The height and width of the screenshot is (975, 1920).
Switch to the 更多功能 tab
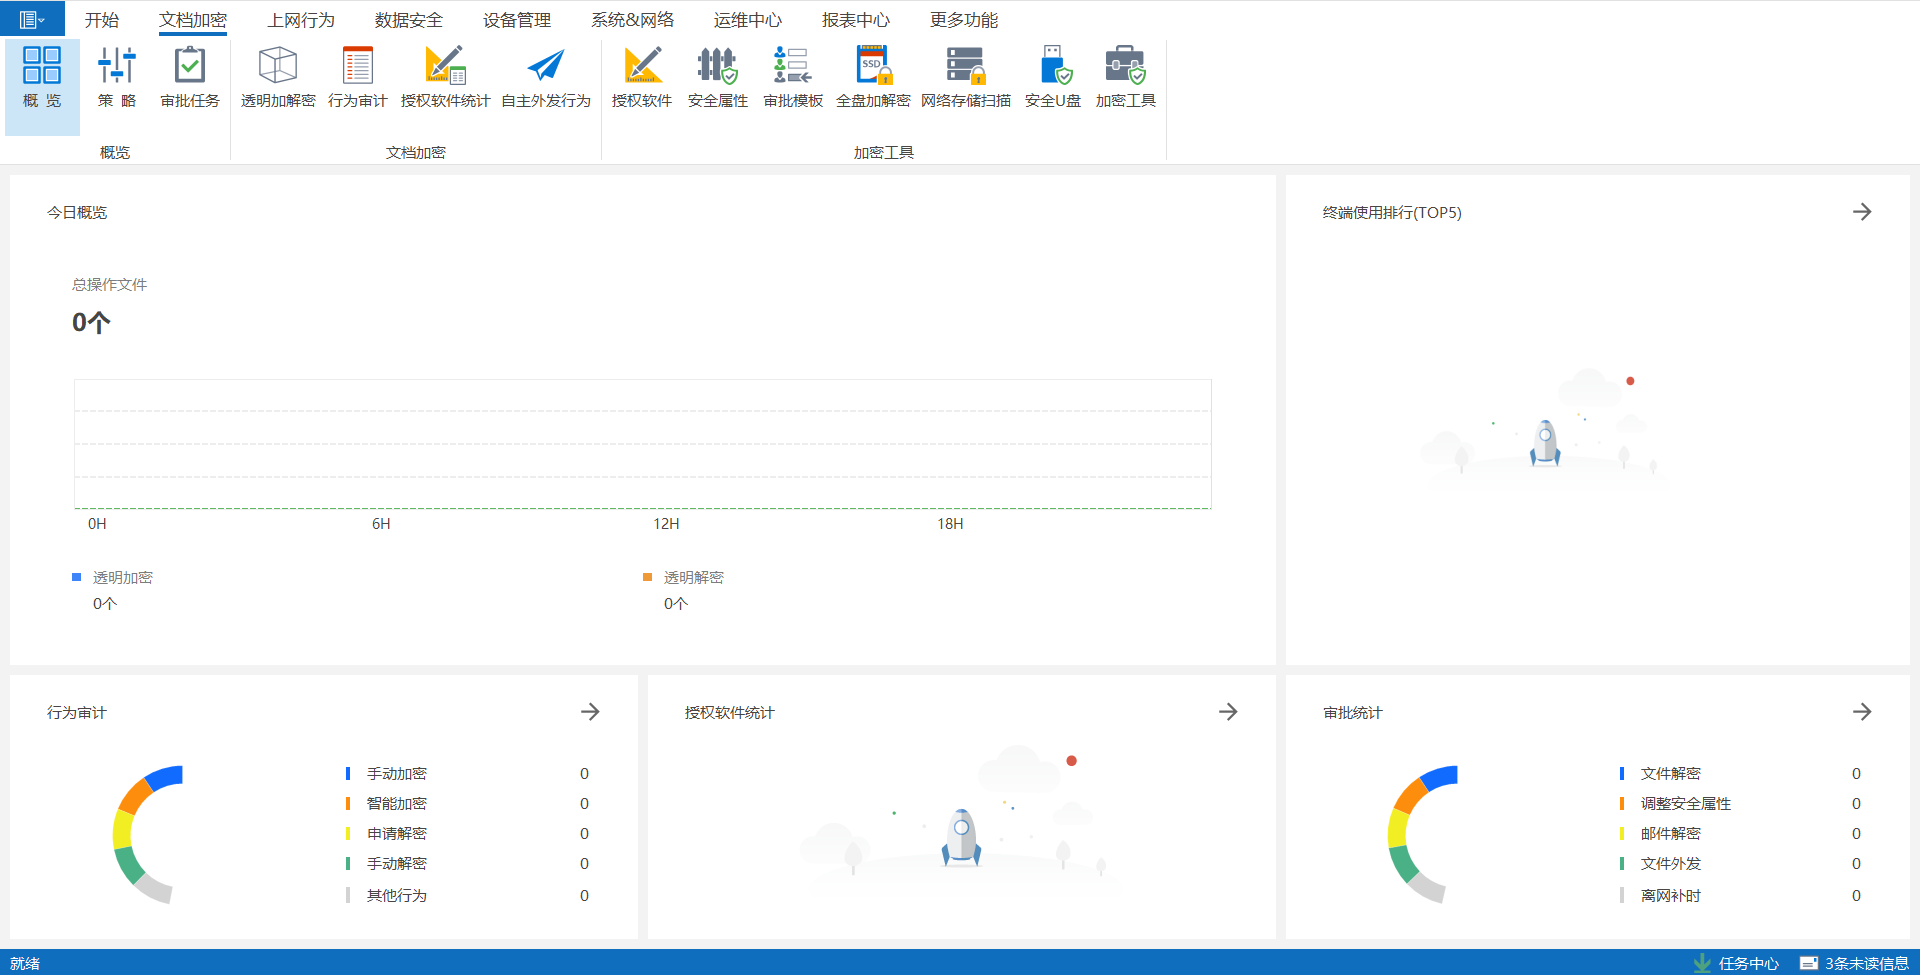tap(964, 20)
